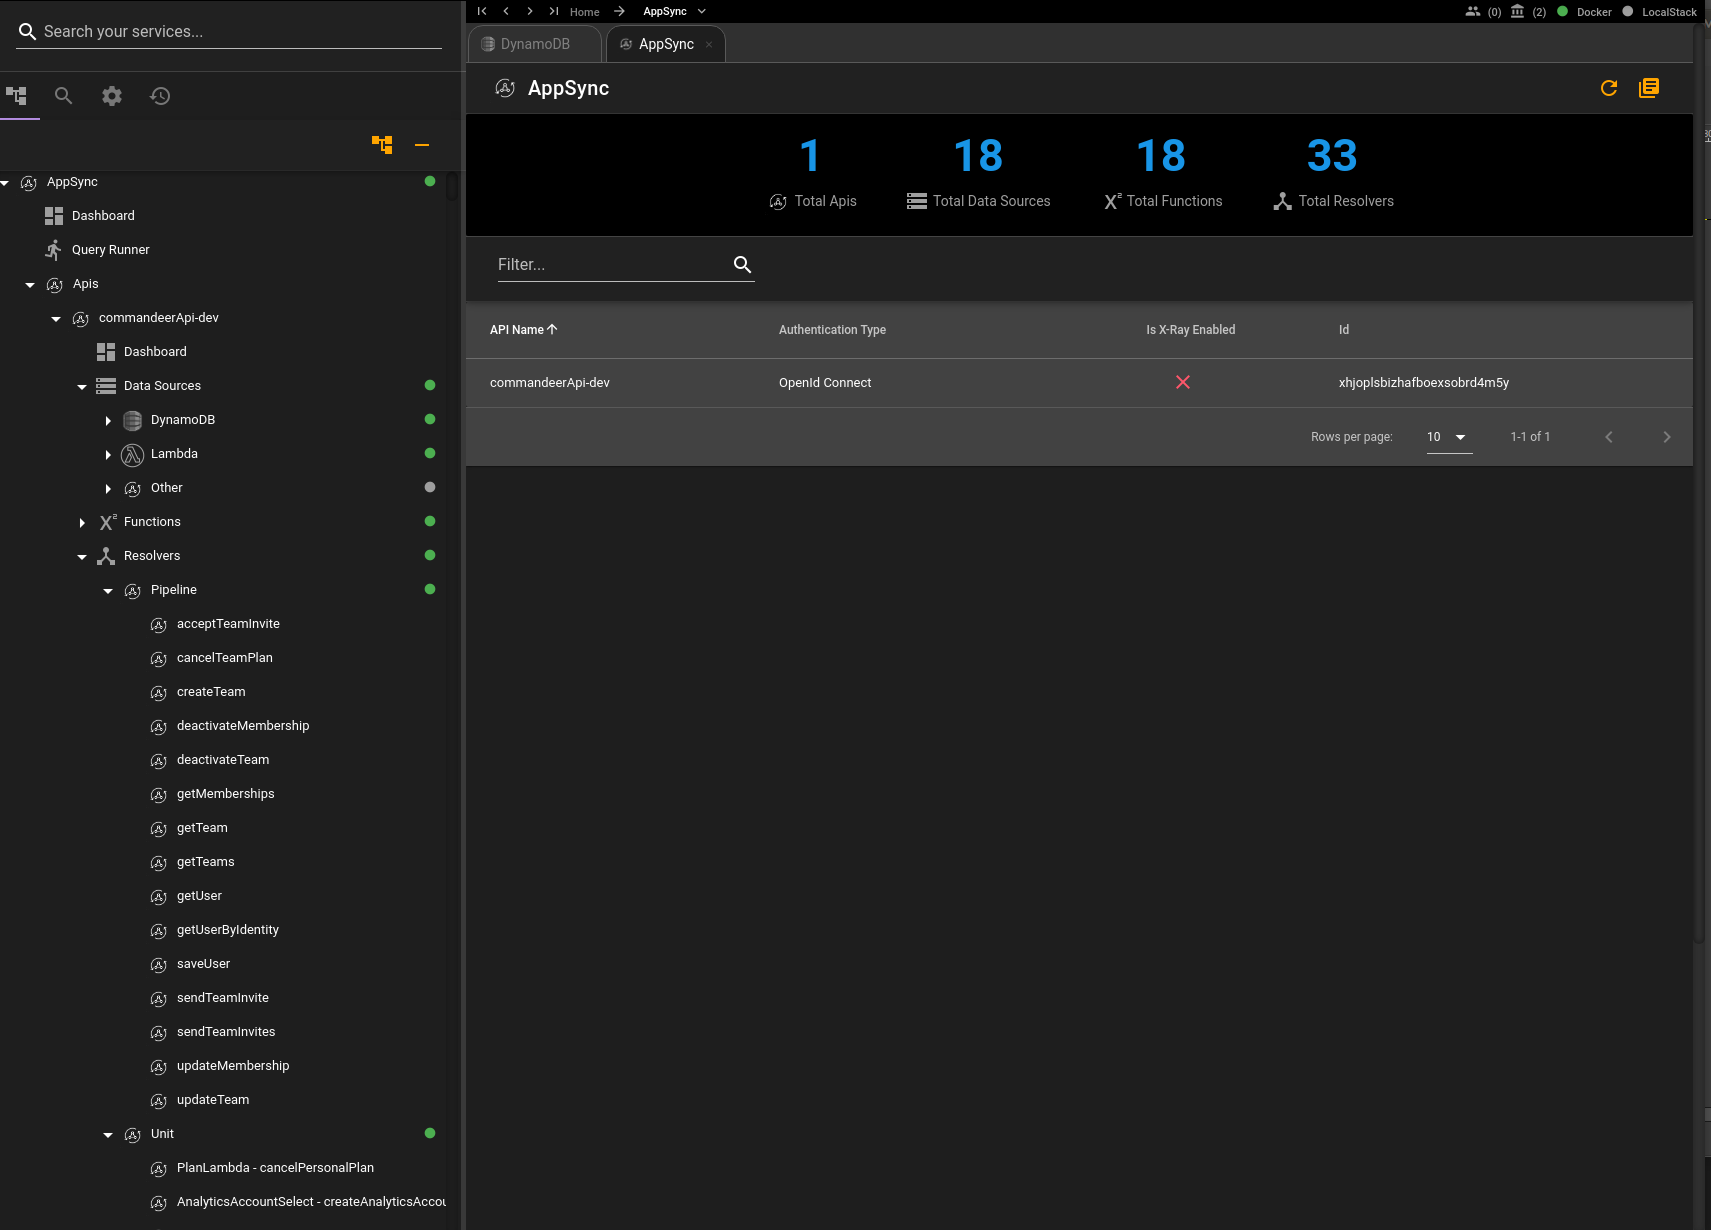Go to last history item icon
Viewport: 1711px width, 1230px height.
[x=554, y=11]
